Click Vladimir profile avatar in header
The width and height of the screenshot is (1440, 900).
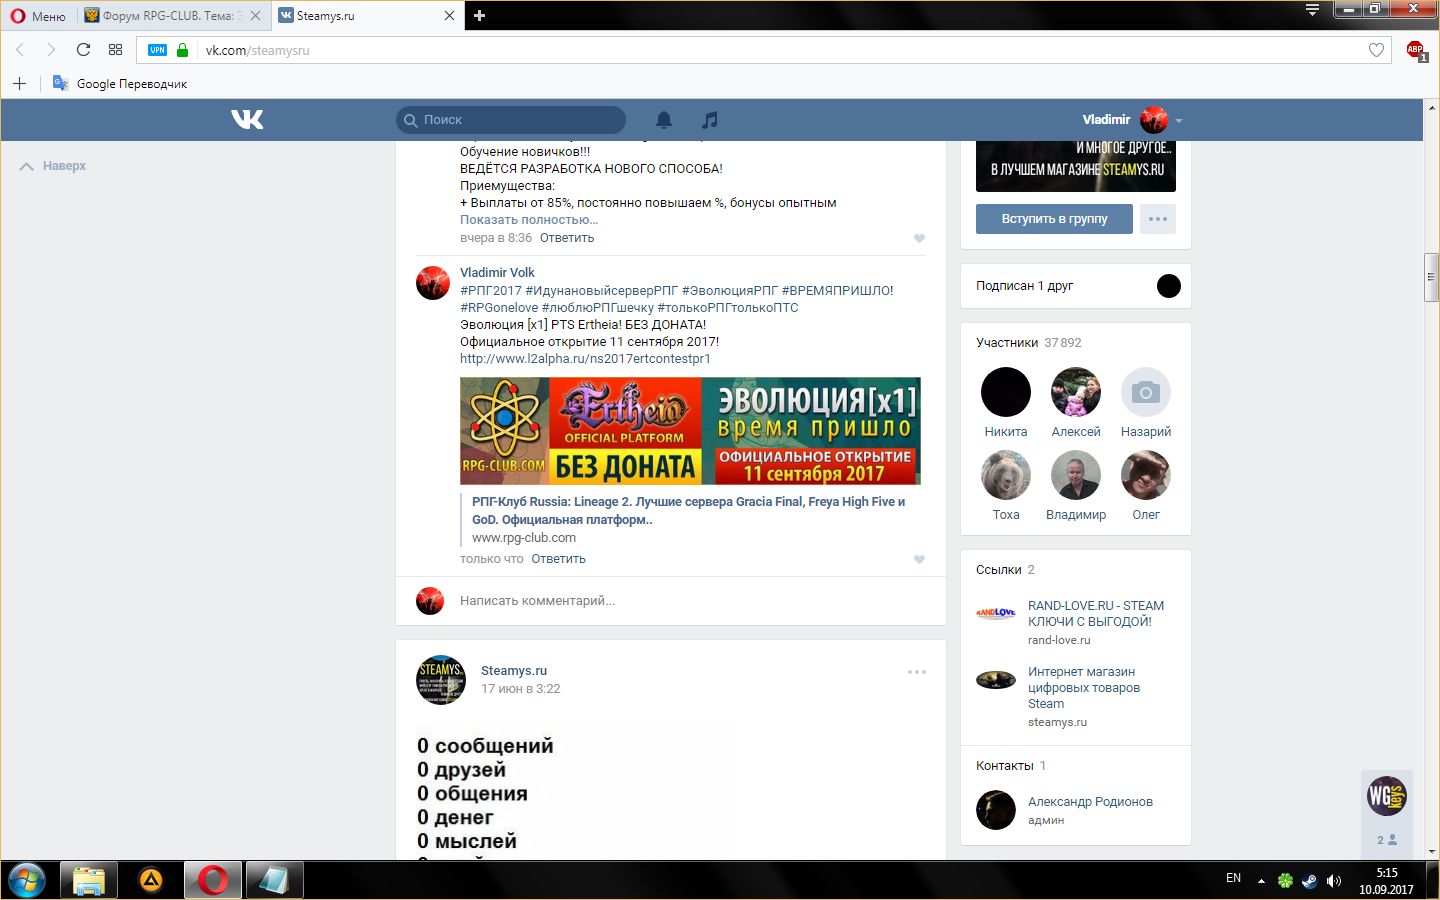tap(1154, 120)
